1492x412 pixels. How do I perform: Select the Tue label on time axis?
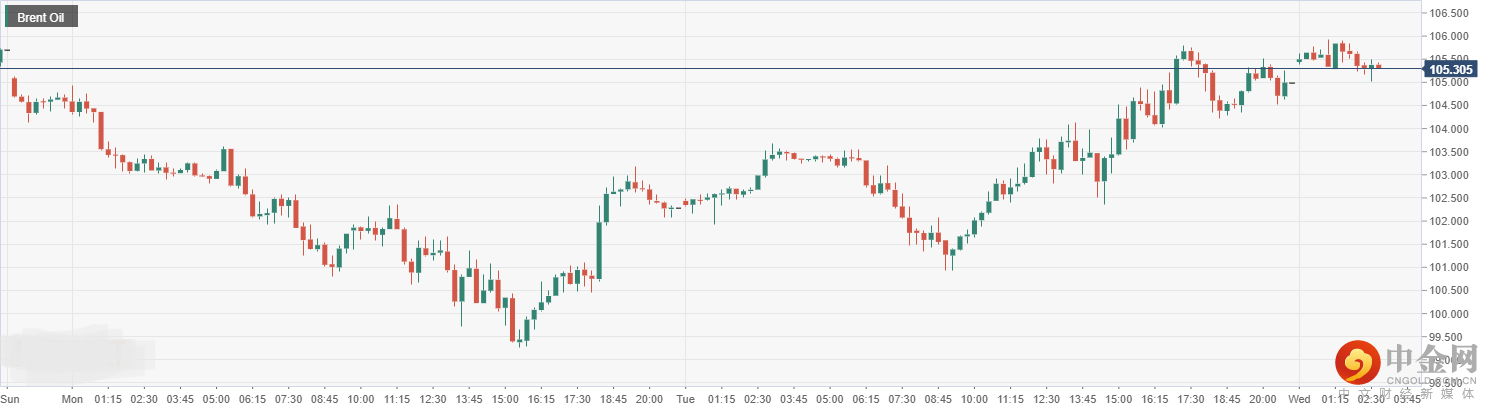685,399
